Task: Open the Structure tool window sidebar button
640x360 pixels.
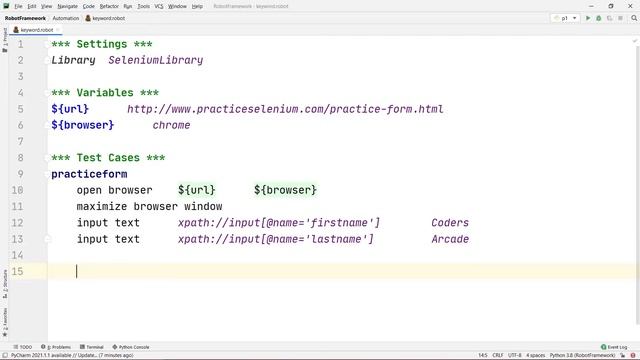Action: [5, 284]
